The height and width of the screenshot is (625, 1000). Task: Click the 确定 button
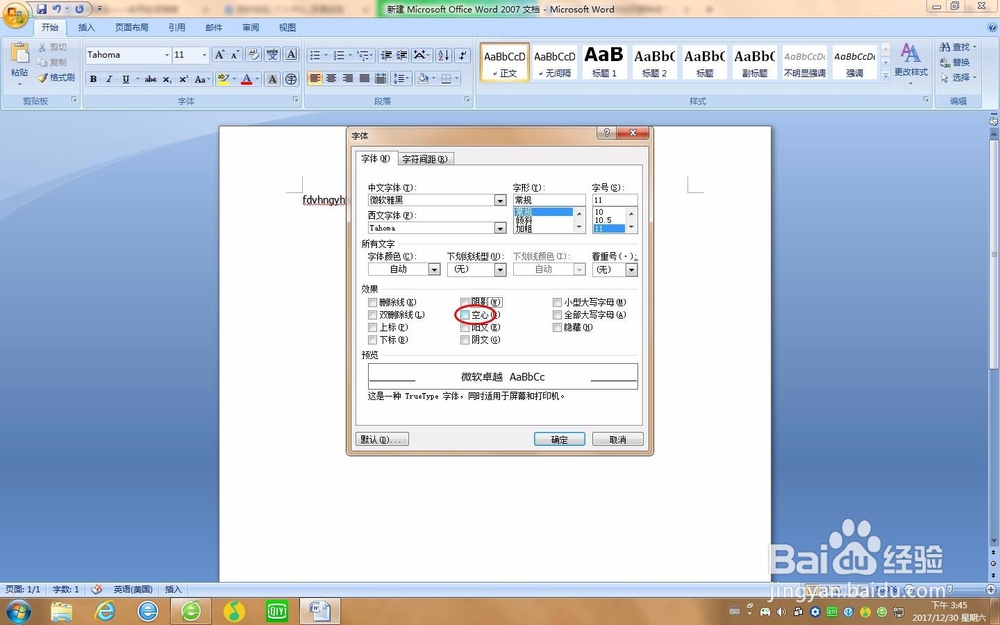pyautogui.click(x=559, y=439)
